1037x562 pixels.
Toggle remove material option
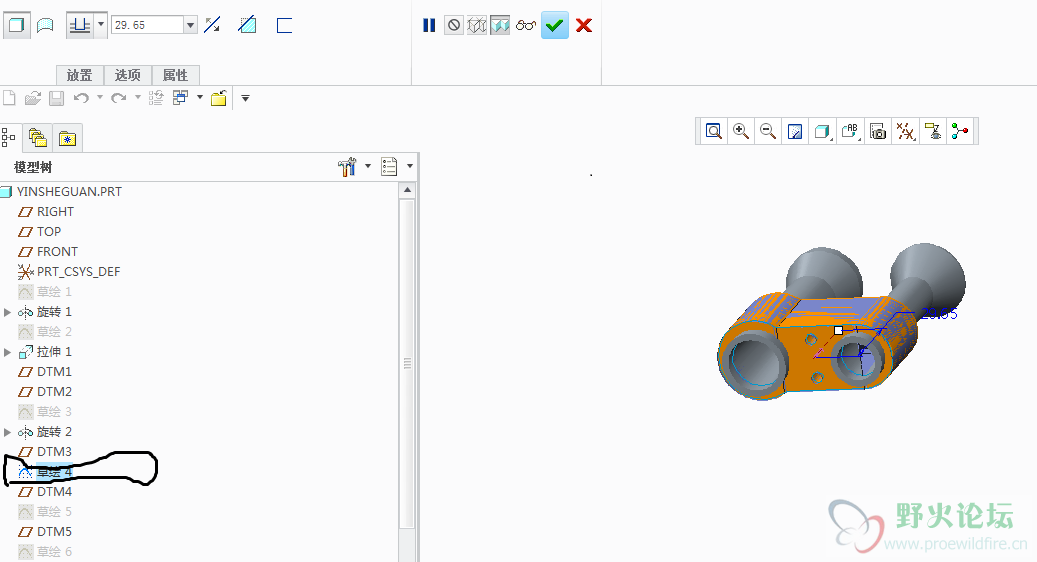(x=247, y=25)
